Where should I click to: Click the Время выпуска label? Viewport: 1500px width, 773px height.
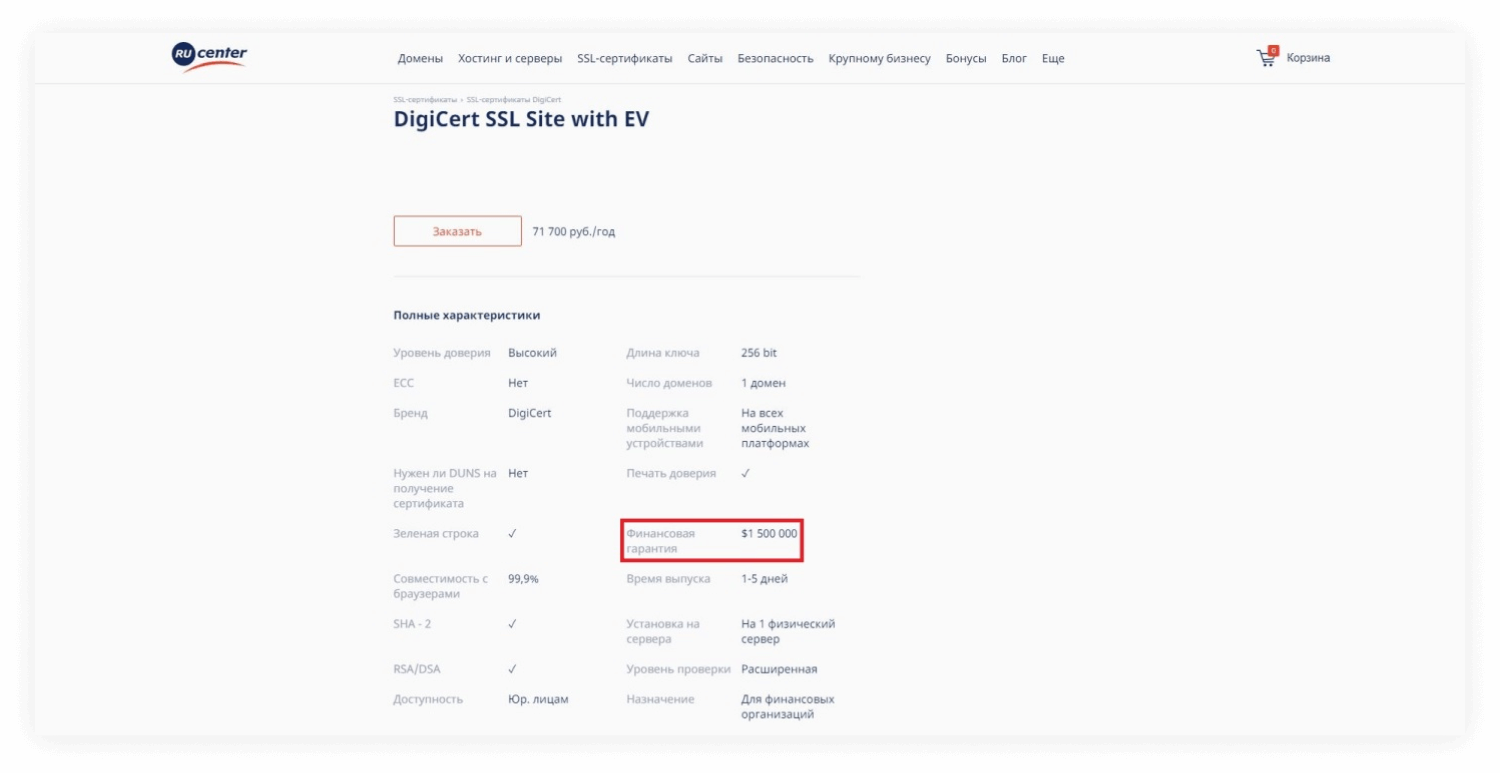click(669, 579)
